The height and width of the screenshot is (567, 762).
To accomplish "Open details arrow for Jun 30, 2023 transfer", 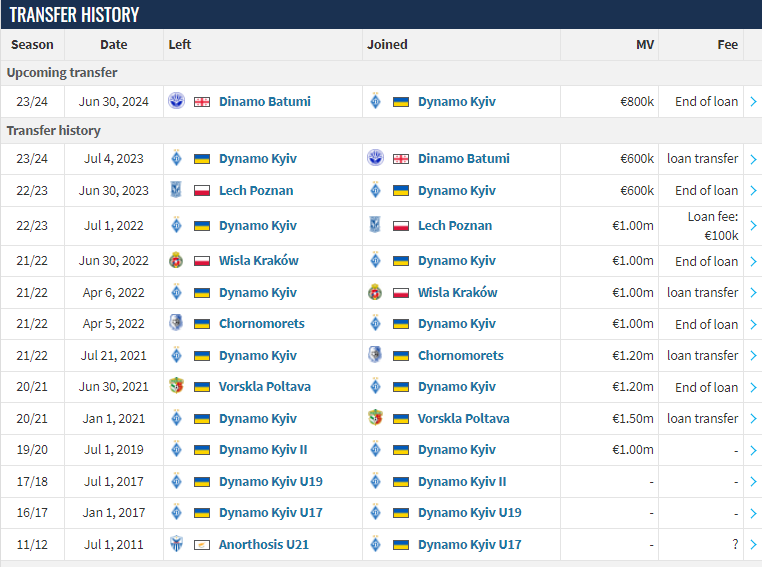I will point(753,190).
